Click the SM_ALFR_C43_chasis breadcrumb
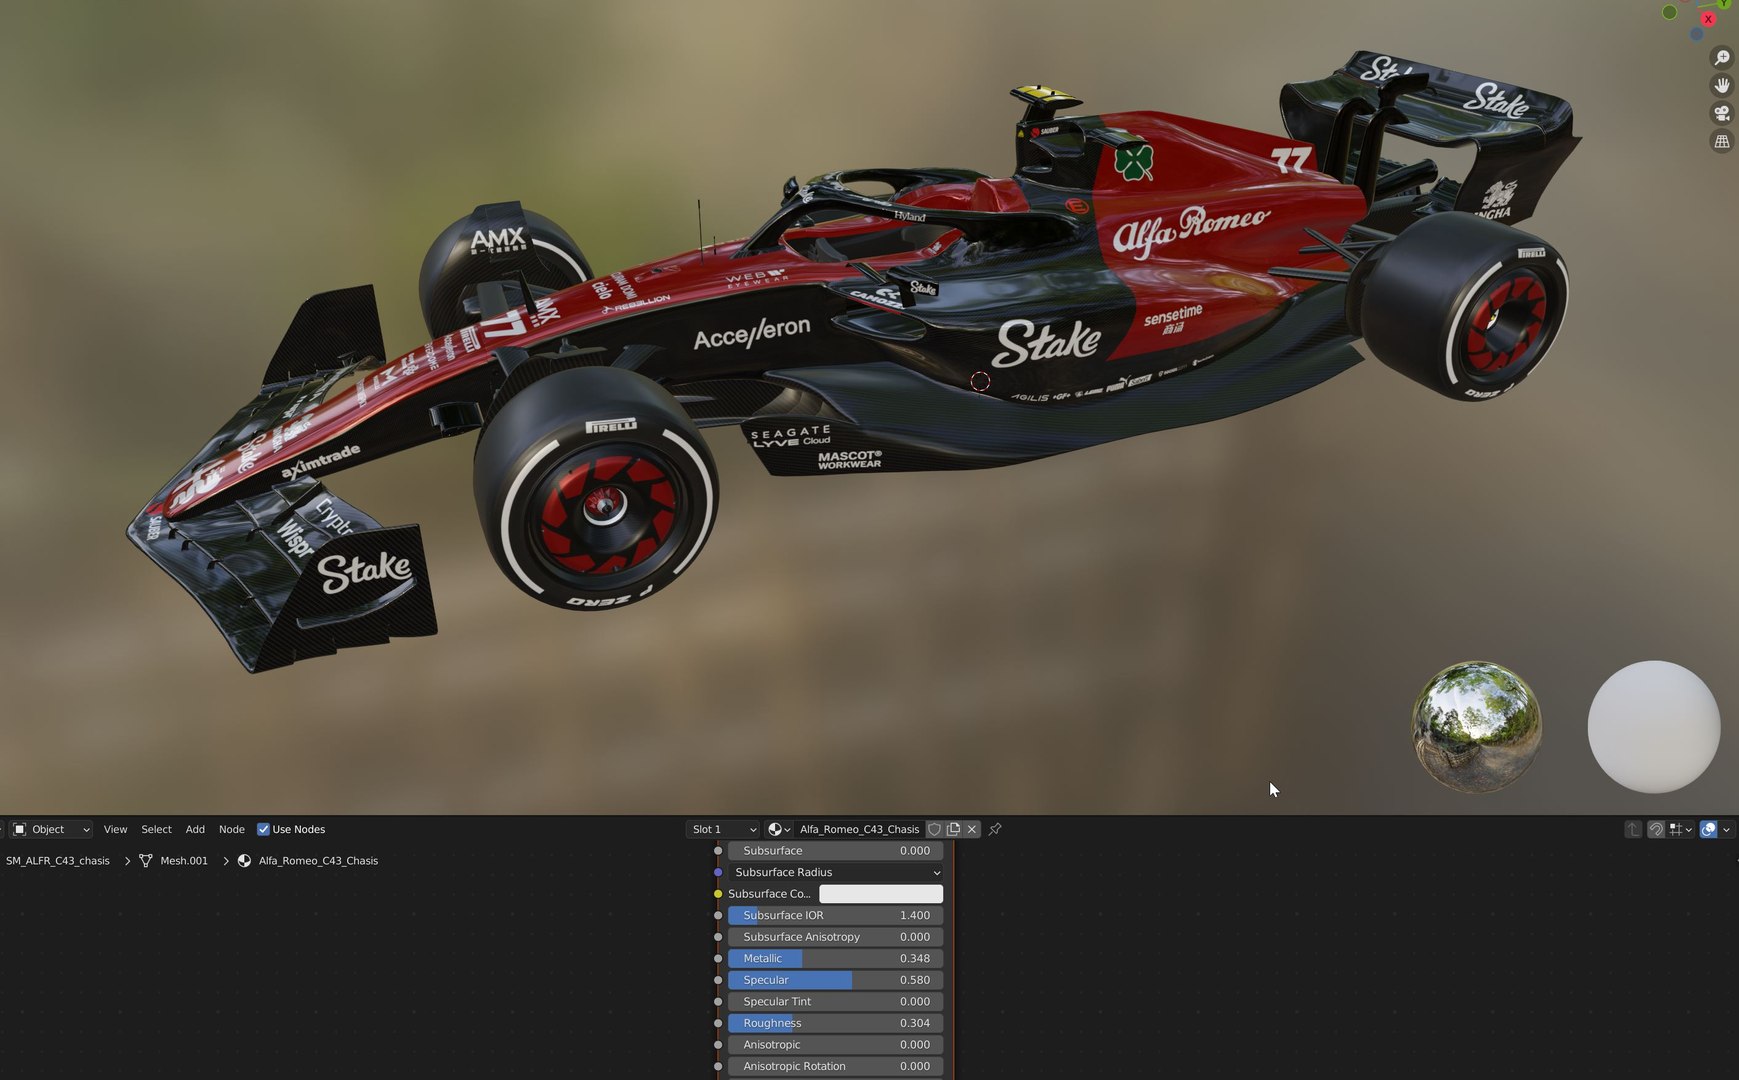The width and height of the screenshot is (1739, 1080). tap(58, 860)
